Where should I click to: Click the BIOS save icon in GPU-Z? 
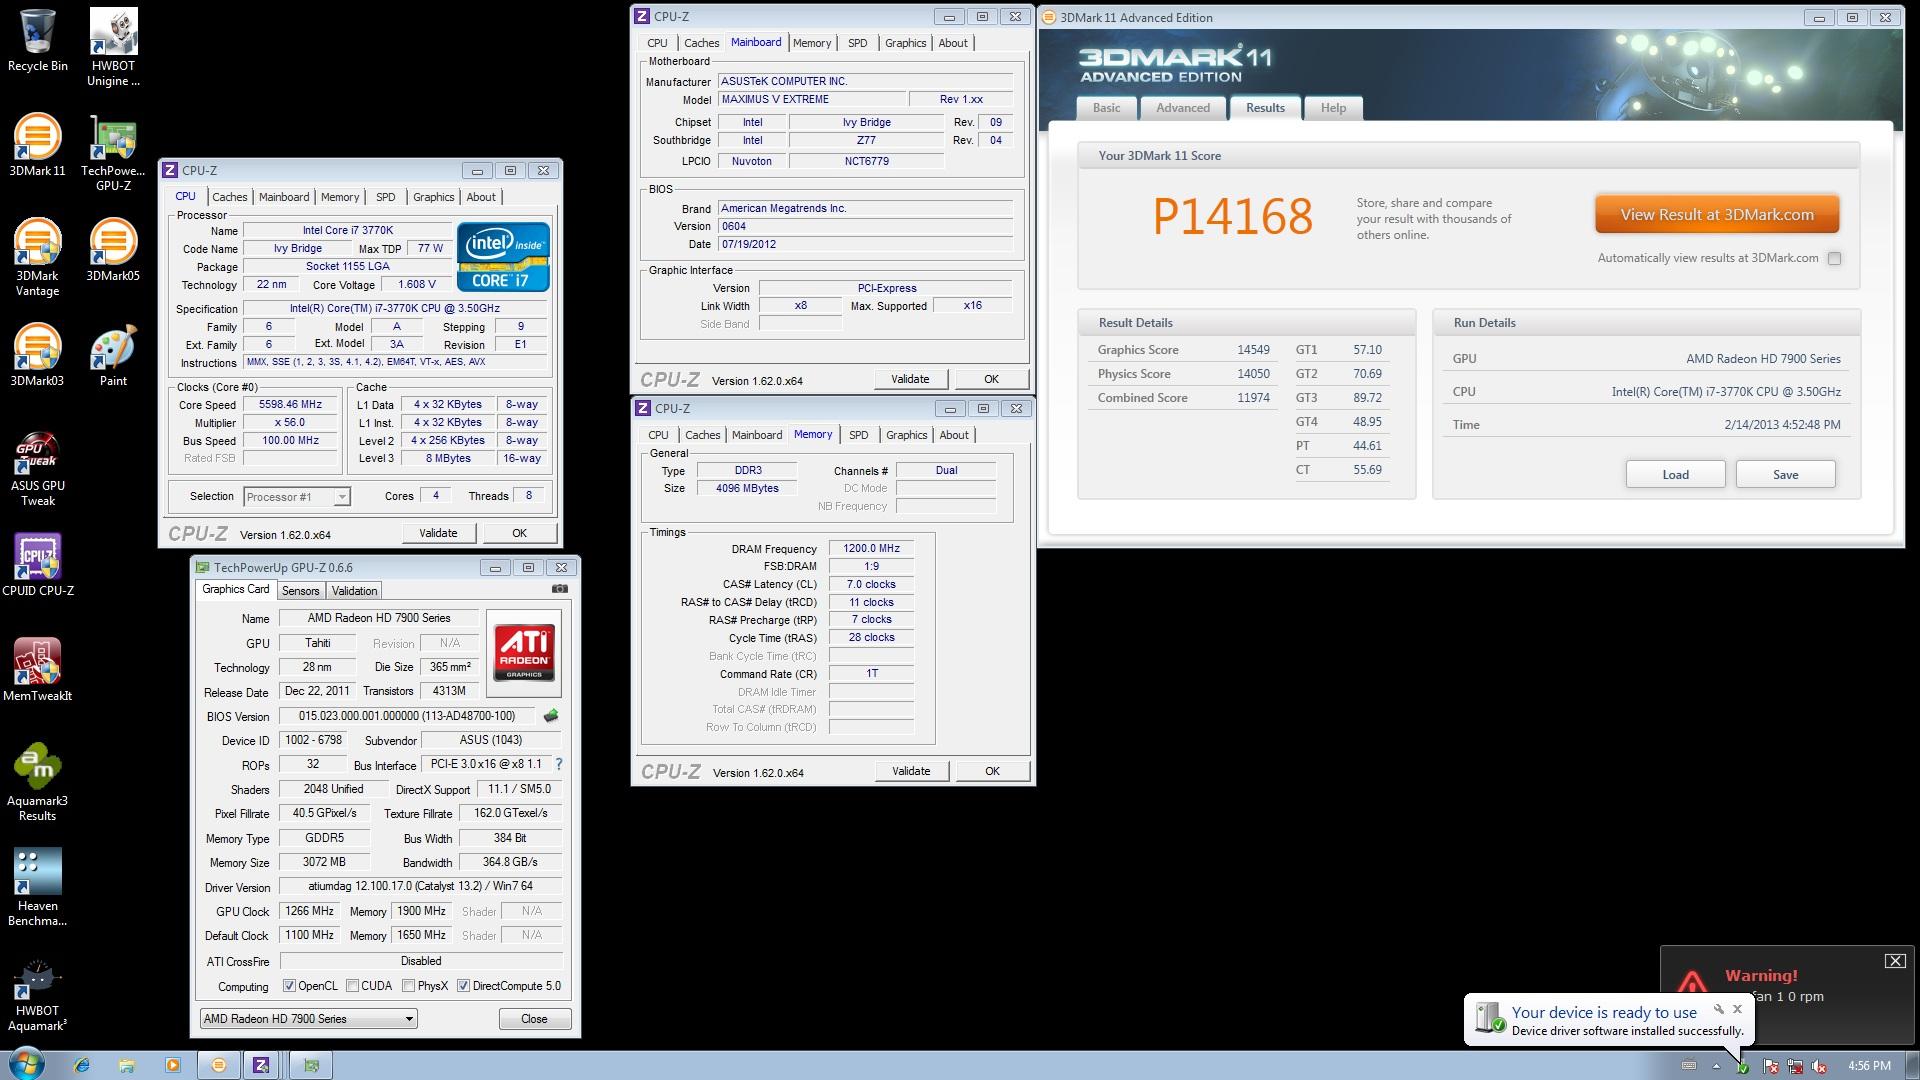(550, 716)
